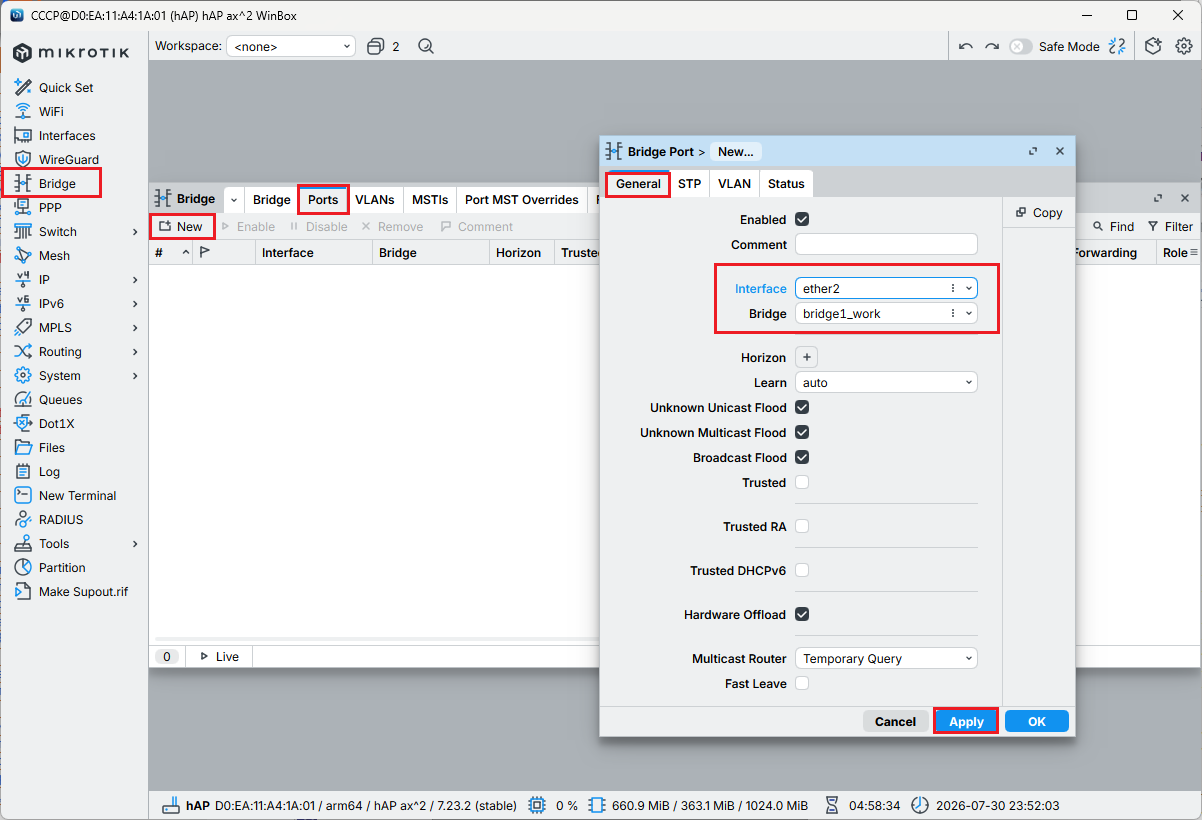This screenshot has height=820, width=1202.
Task: Open Interfaces in the sidebar
Action: point(67,135)
